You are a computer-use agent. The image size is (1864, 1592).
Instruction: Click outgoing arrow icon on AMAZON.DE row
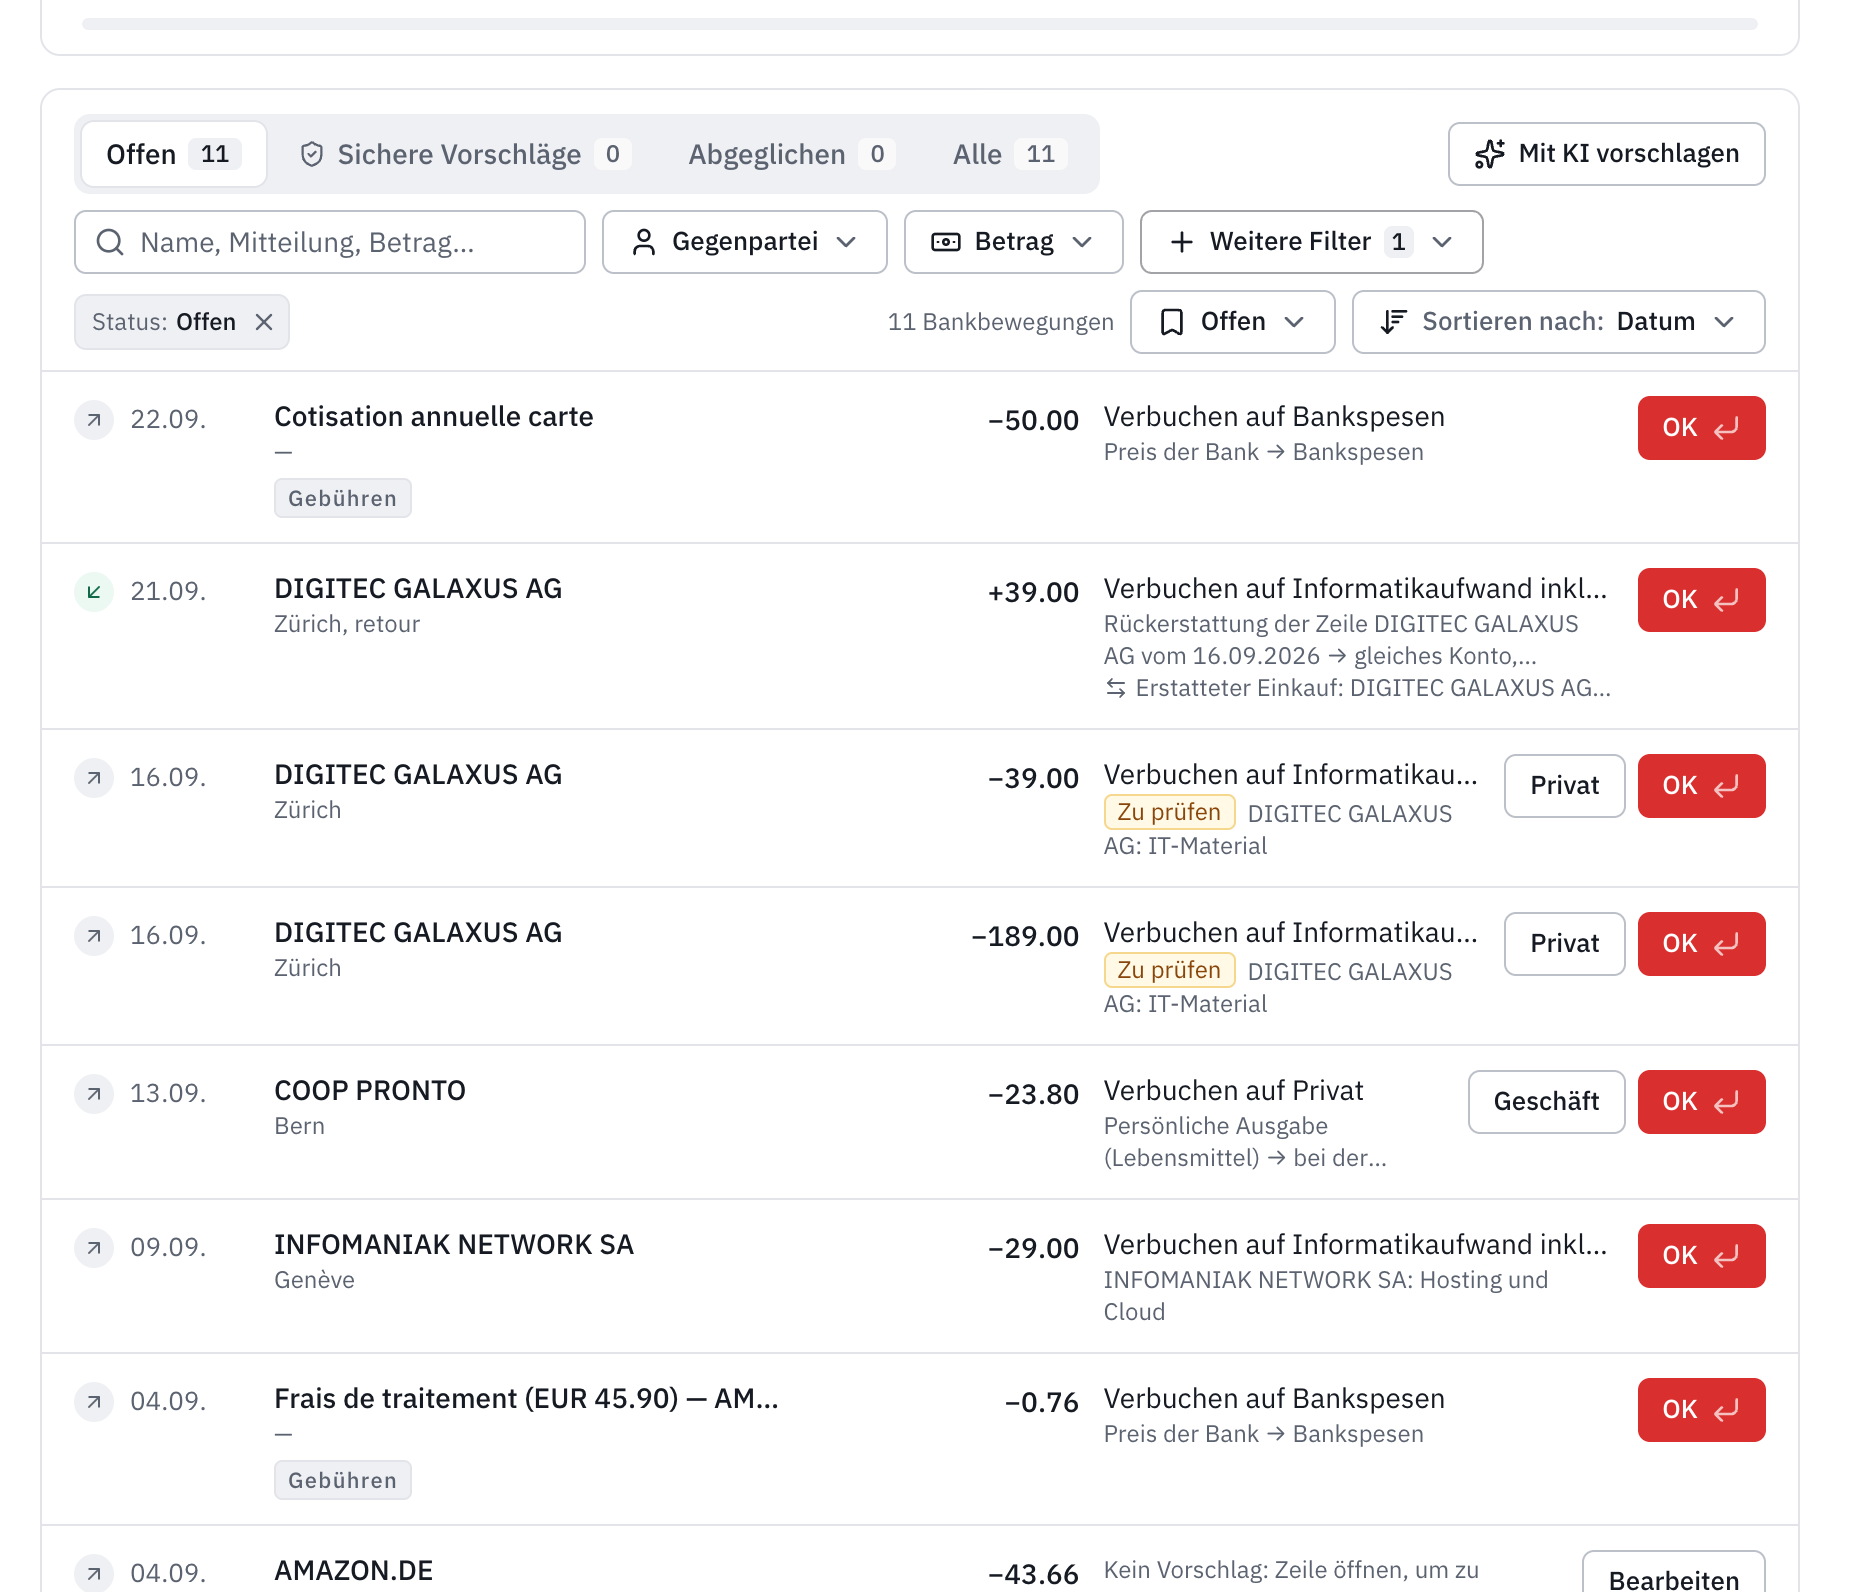point(94,1573)
